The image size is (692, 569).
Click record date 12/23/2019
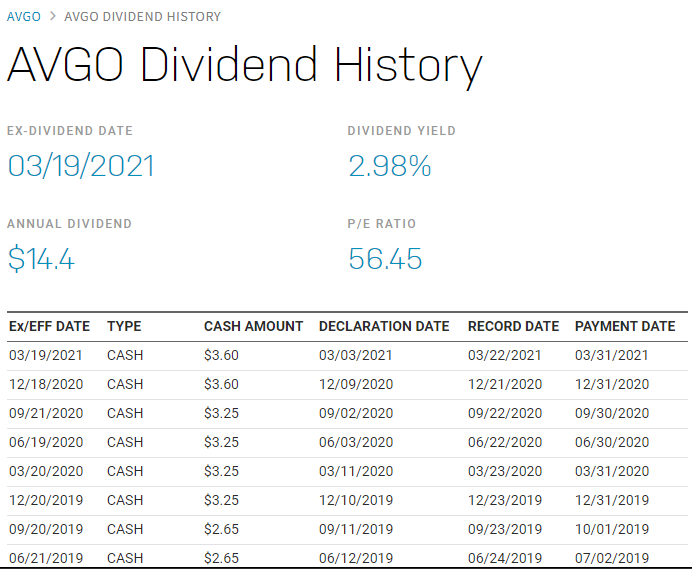click(505, 500)
